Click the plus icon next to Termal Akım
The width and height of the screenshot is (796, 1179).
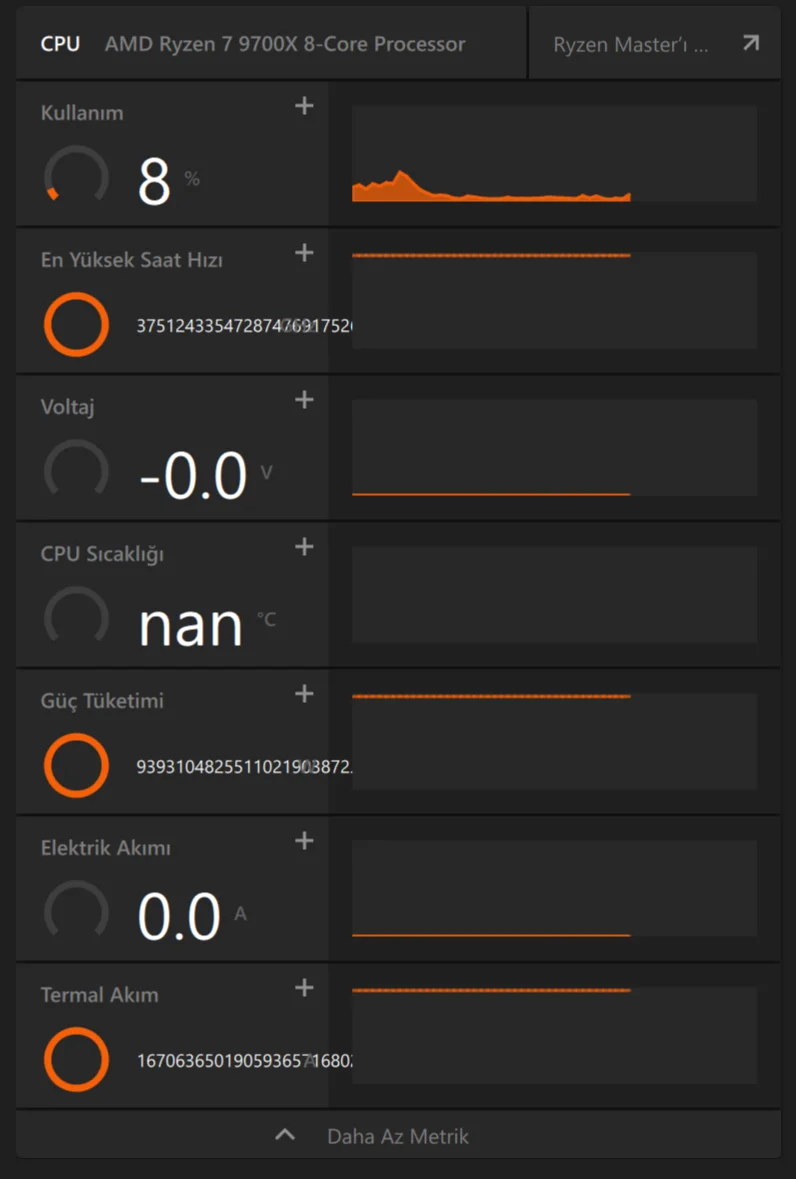[305, 988]
